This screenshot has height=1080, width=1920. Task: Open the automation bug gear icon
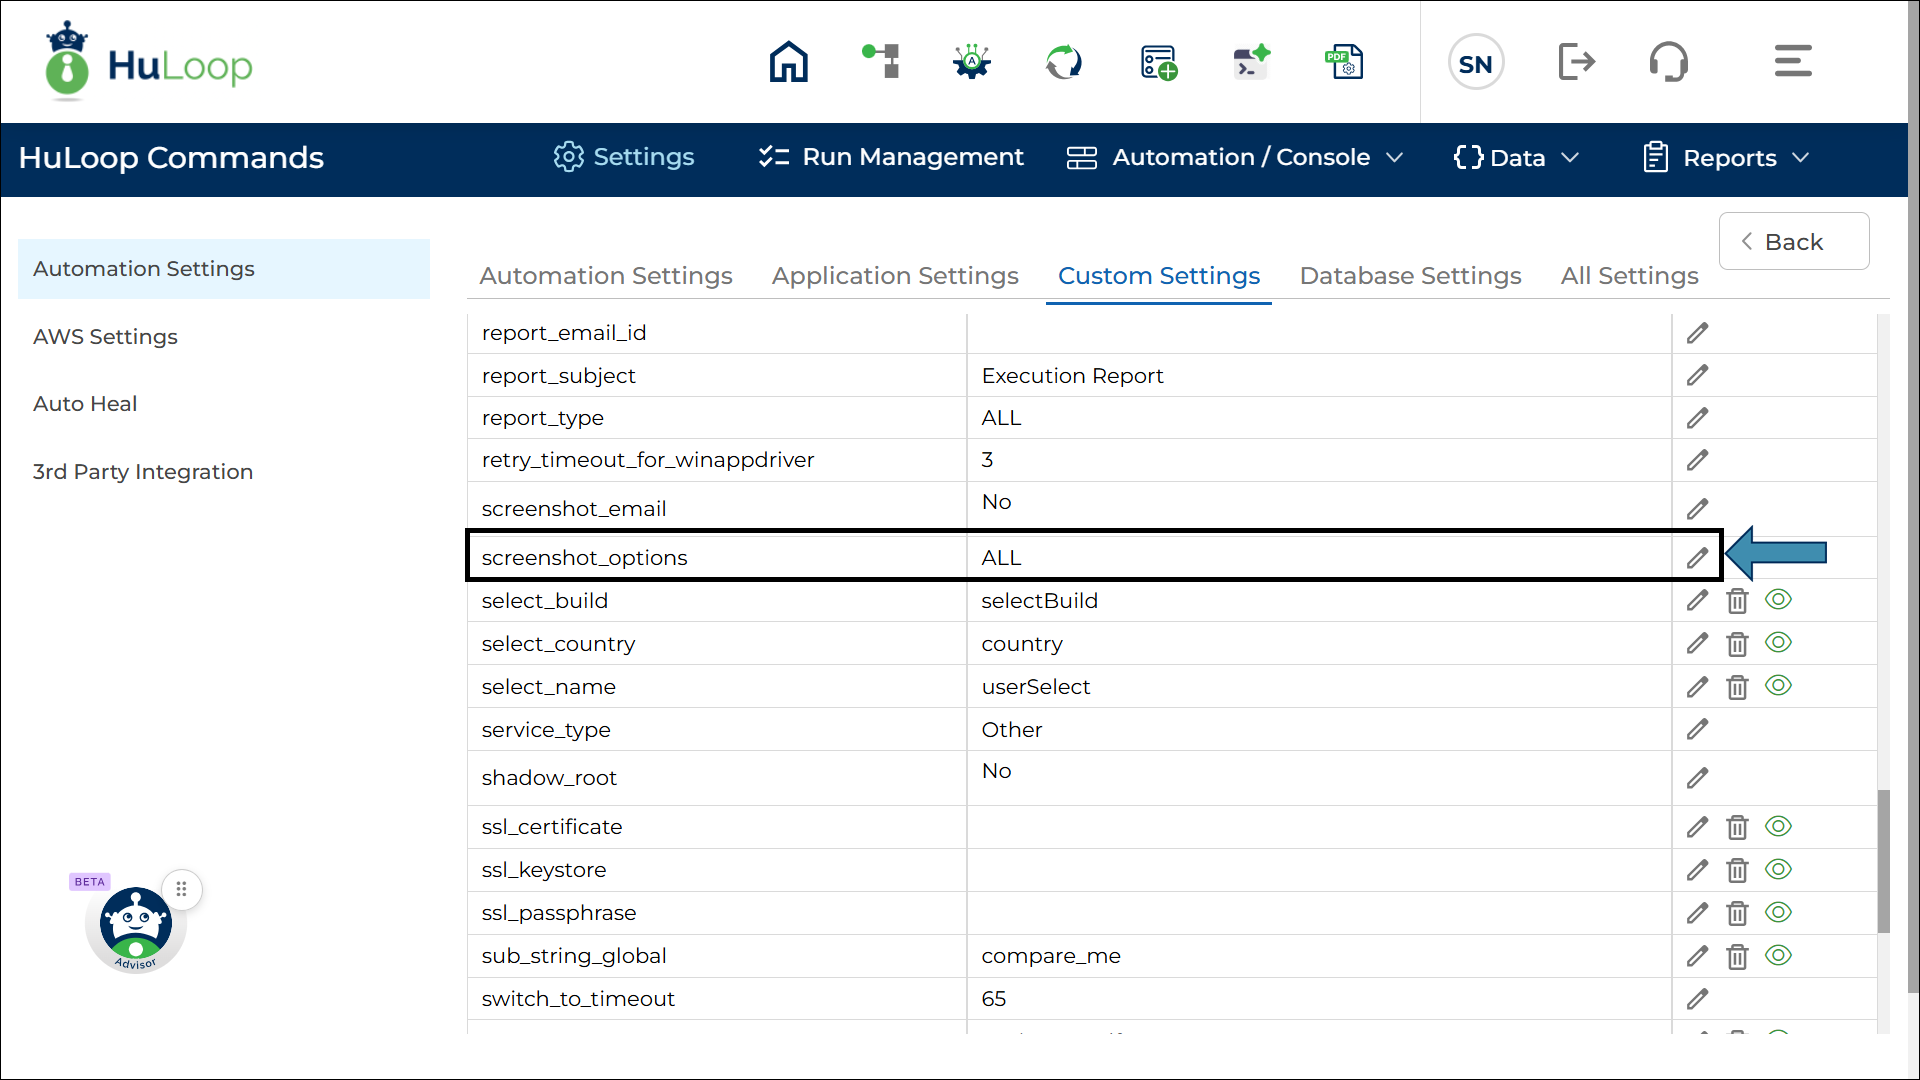point(971,62)
